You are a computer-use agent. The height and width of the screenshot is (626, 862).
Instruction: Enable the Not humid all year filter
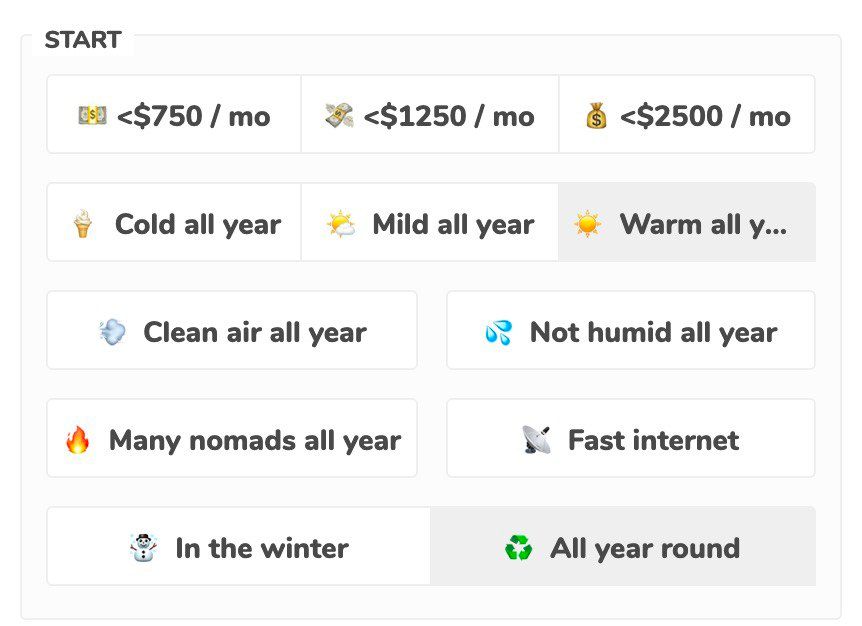(631, 331)
